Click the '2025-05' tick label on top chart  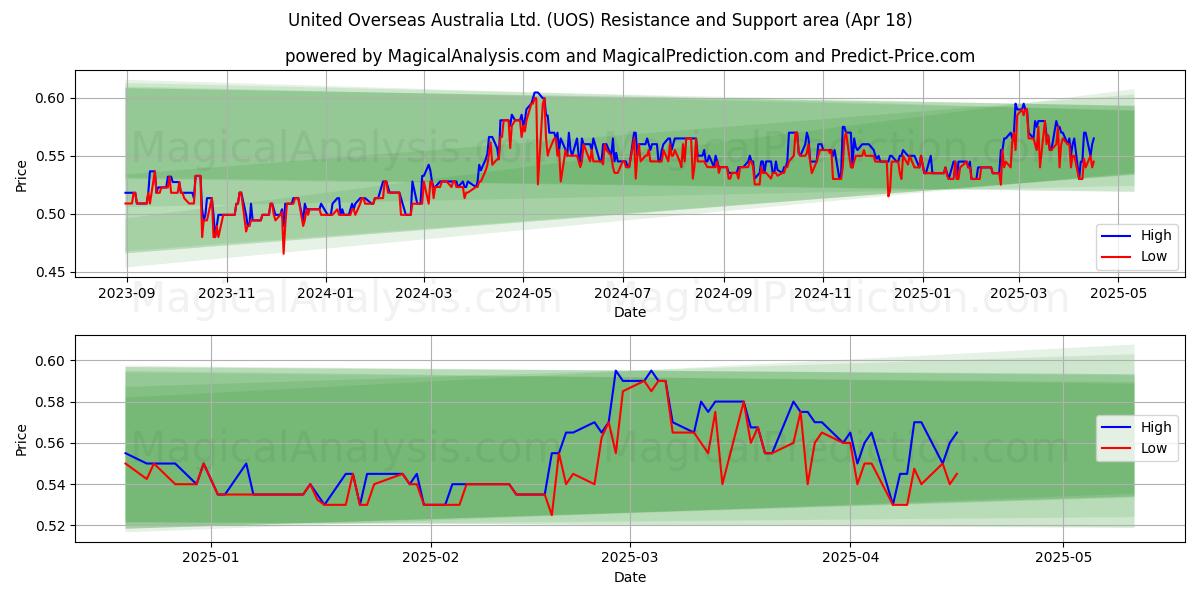tap(1119, 295)
